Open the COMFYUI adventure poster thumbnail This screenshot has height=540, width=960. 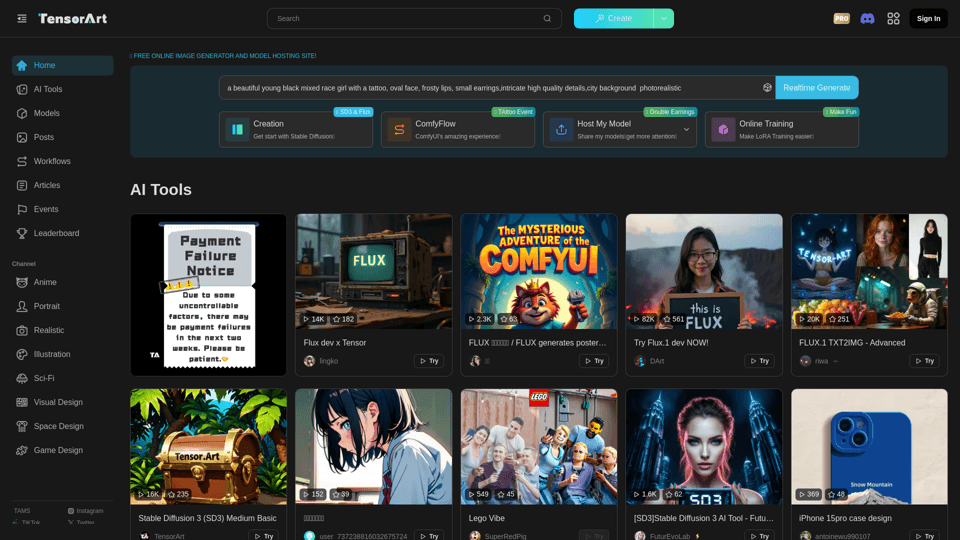pyautogui.click(x=539, y=271)
